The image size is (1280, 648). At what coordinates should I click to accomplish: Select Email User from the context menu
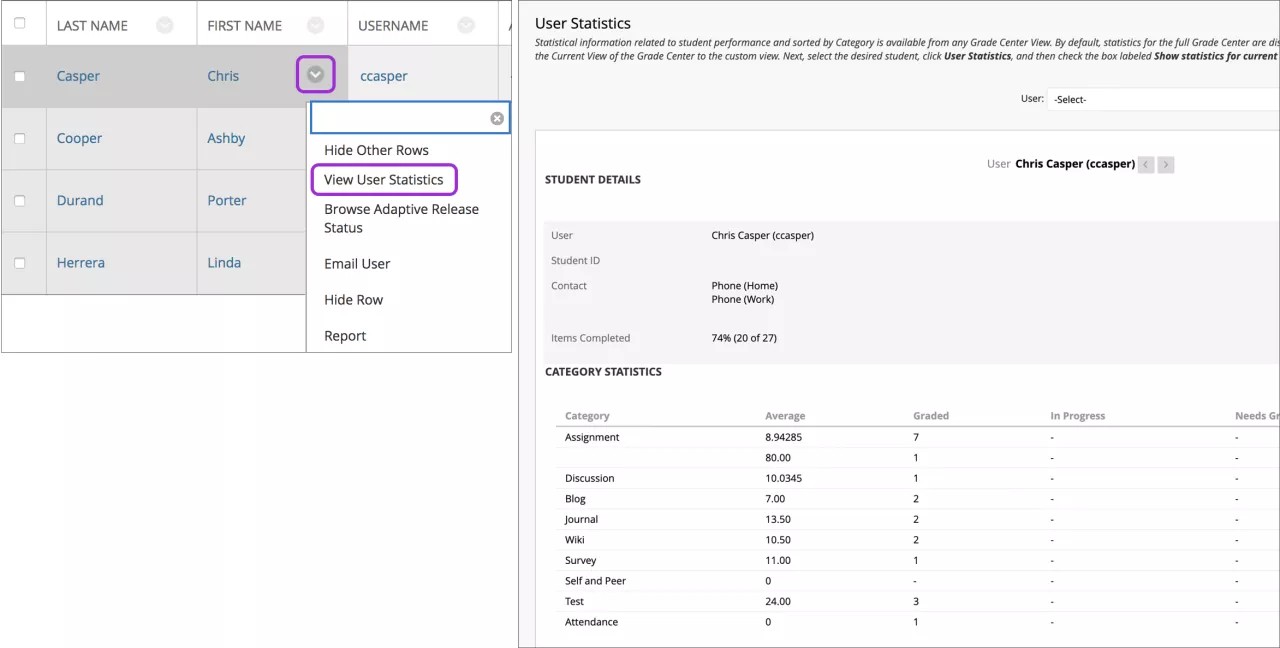pyautogui.click(x=356, y=263)
